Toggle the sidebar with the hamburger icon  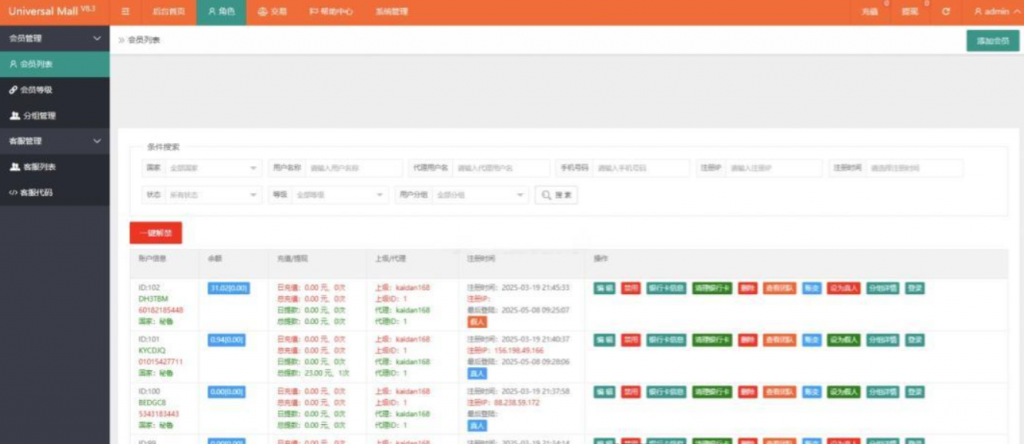[125, 12]
